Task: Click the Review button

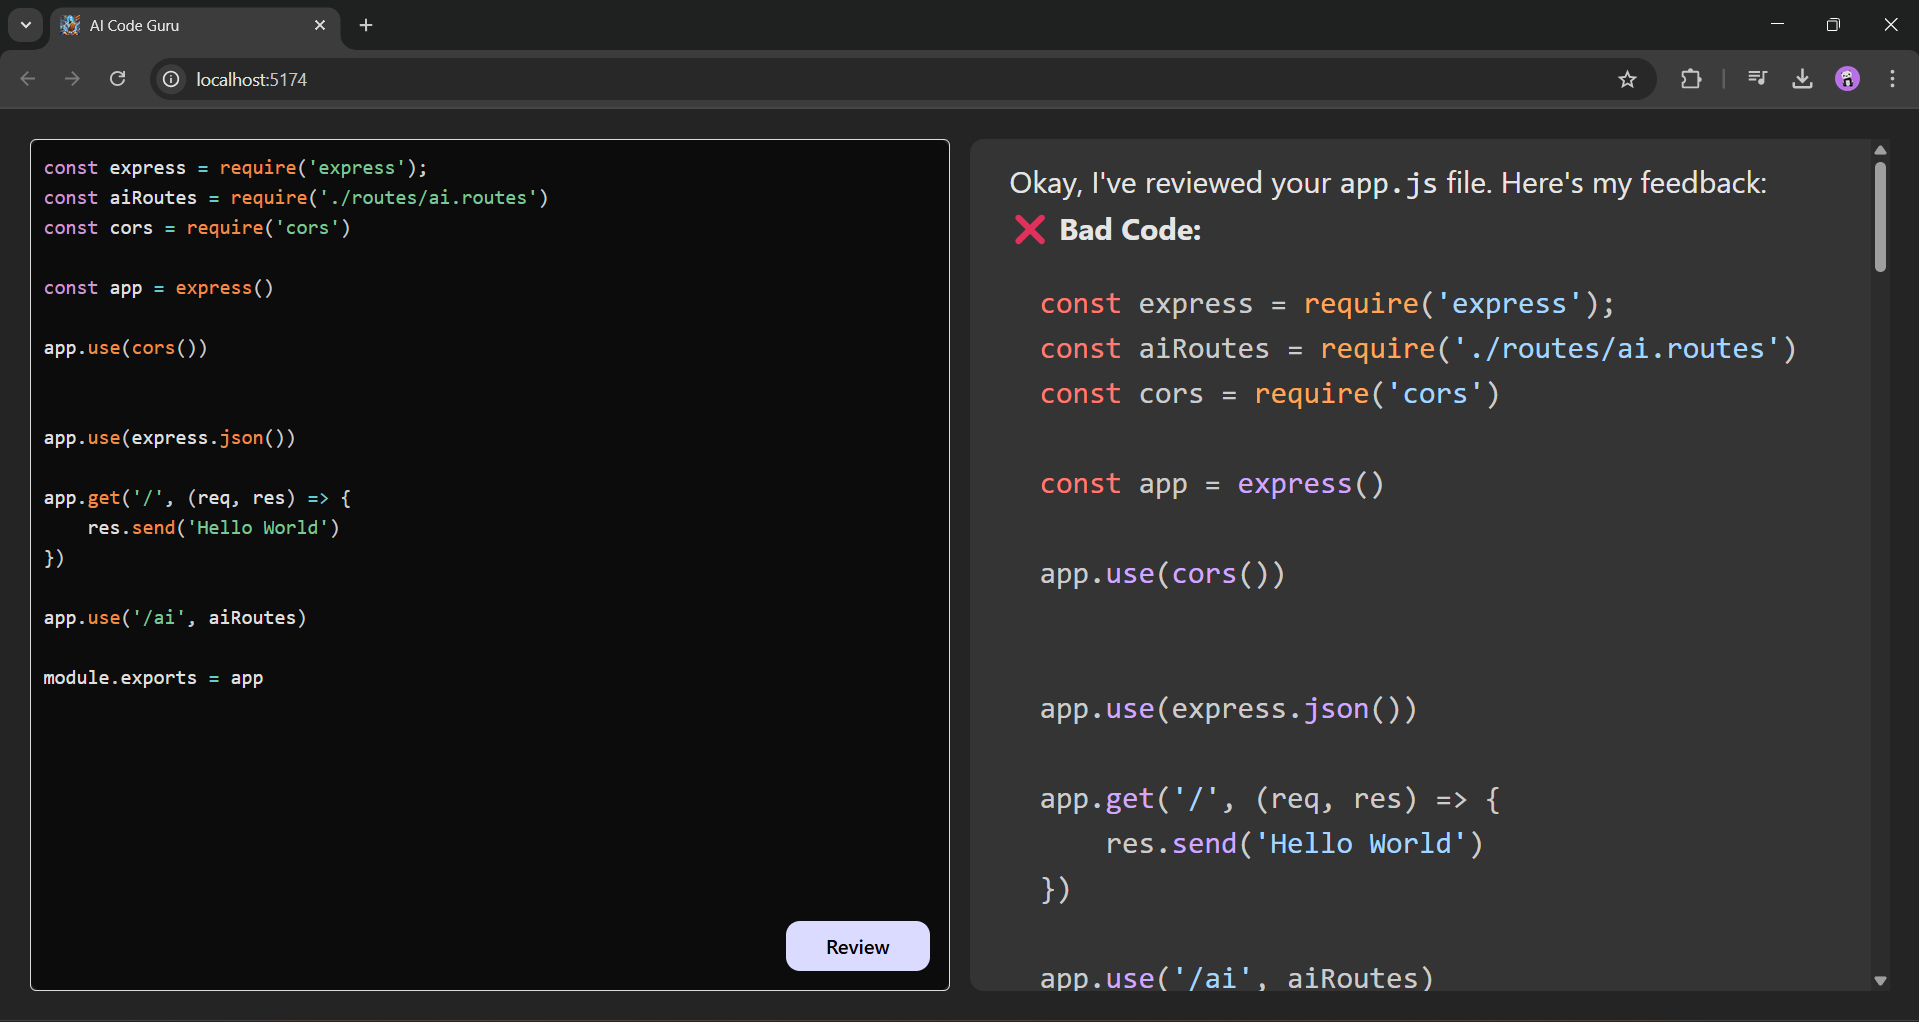Action: [x=857, y=946]
